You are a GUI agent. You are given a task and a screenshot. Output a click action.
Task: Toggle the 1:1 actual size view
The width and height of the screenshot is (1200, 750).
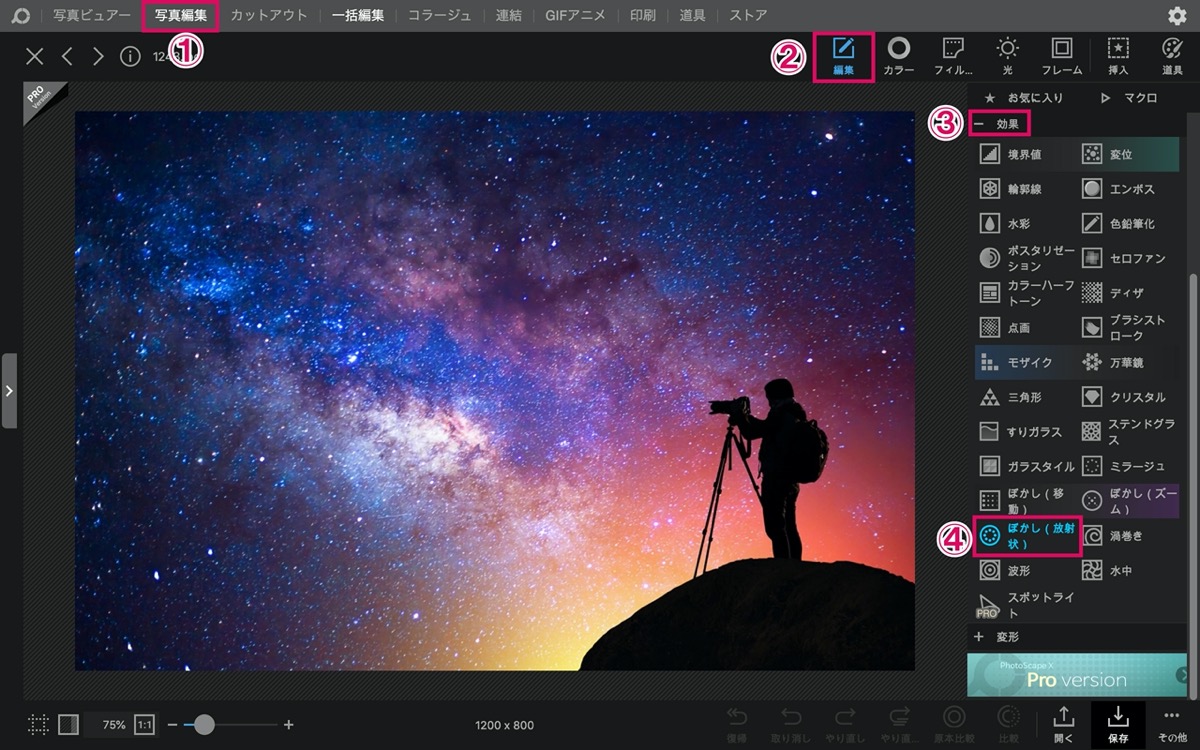click(144, 724)
